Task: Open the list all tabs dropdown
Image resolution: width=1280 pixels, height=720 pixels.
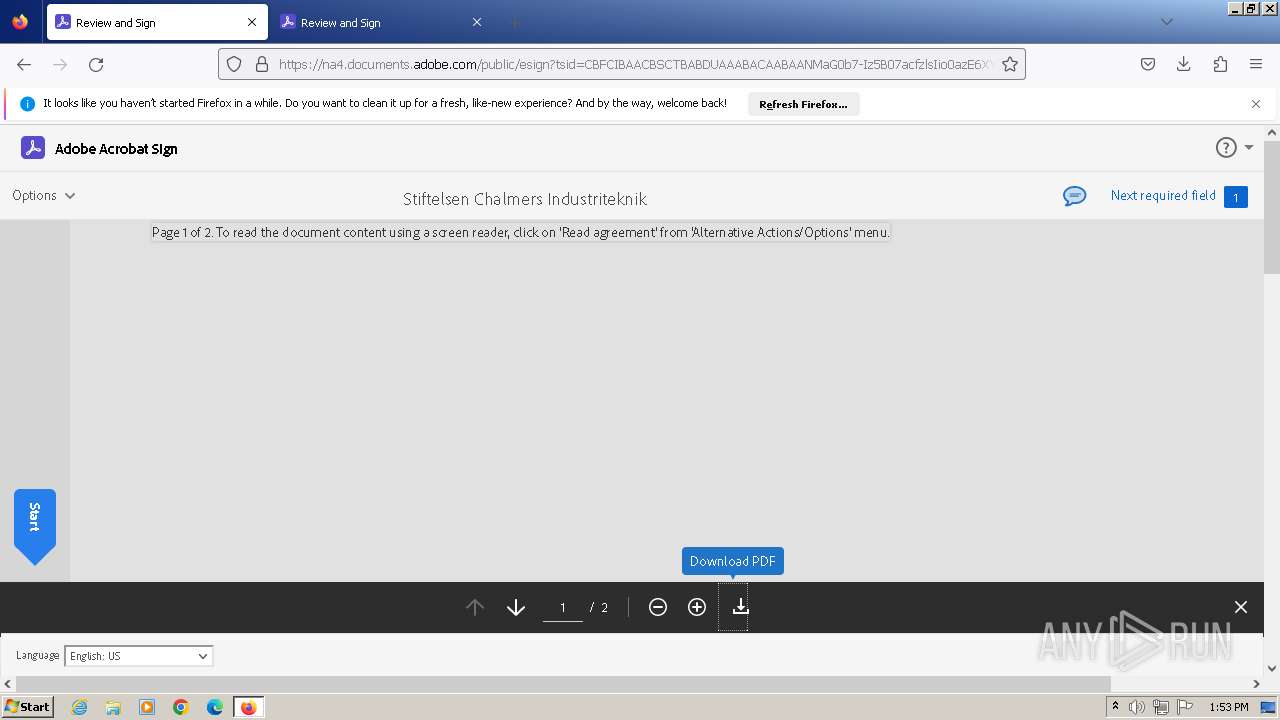Action: point(1166,22)
